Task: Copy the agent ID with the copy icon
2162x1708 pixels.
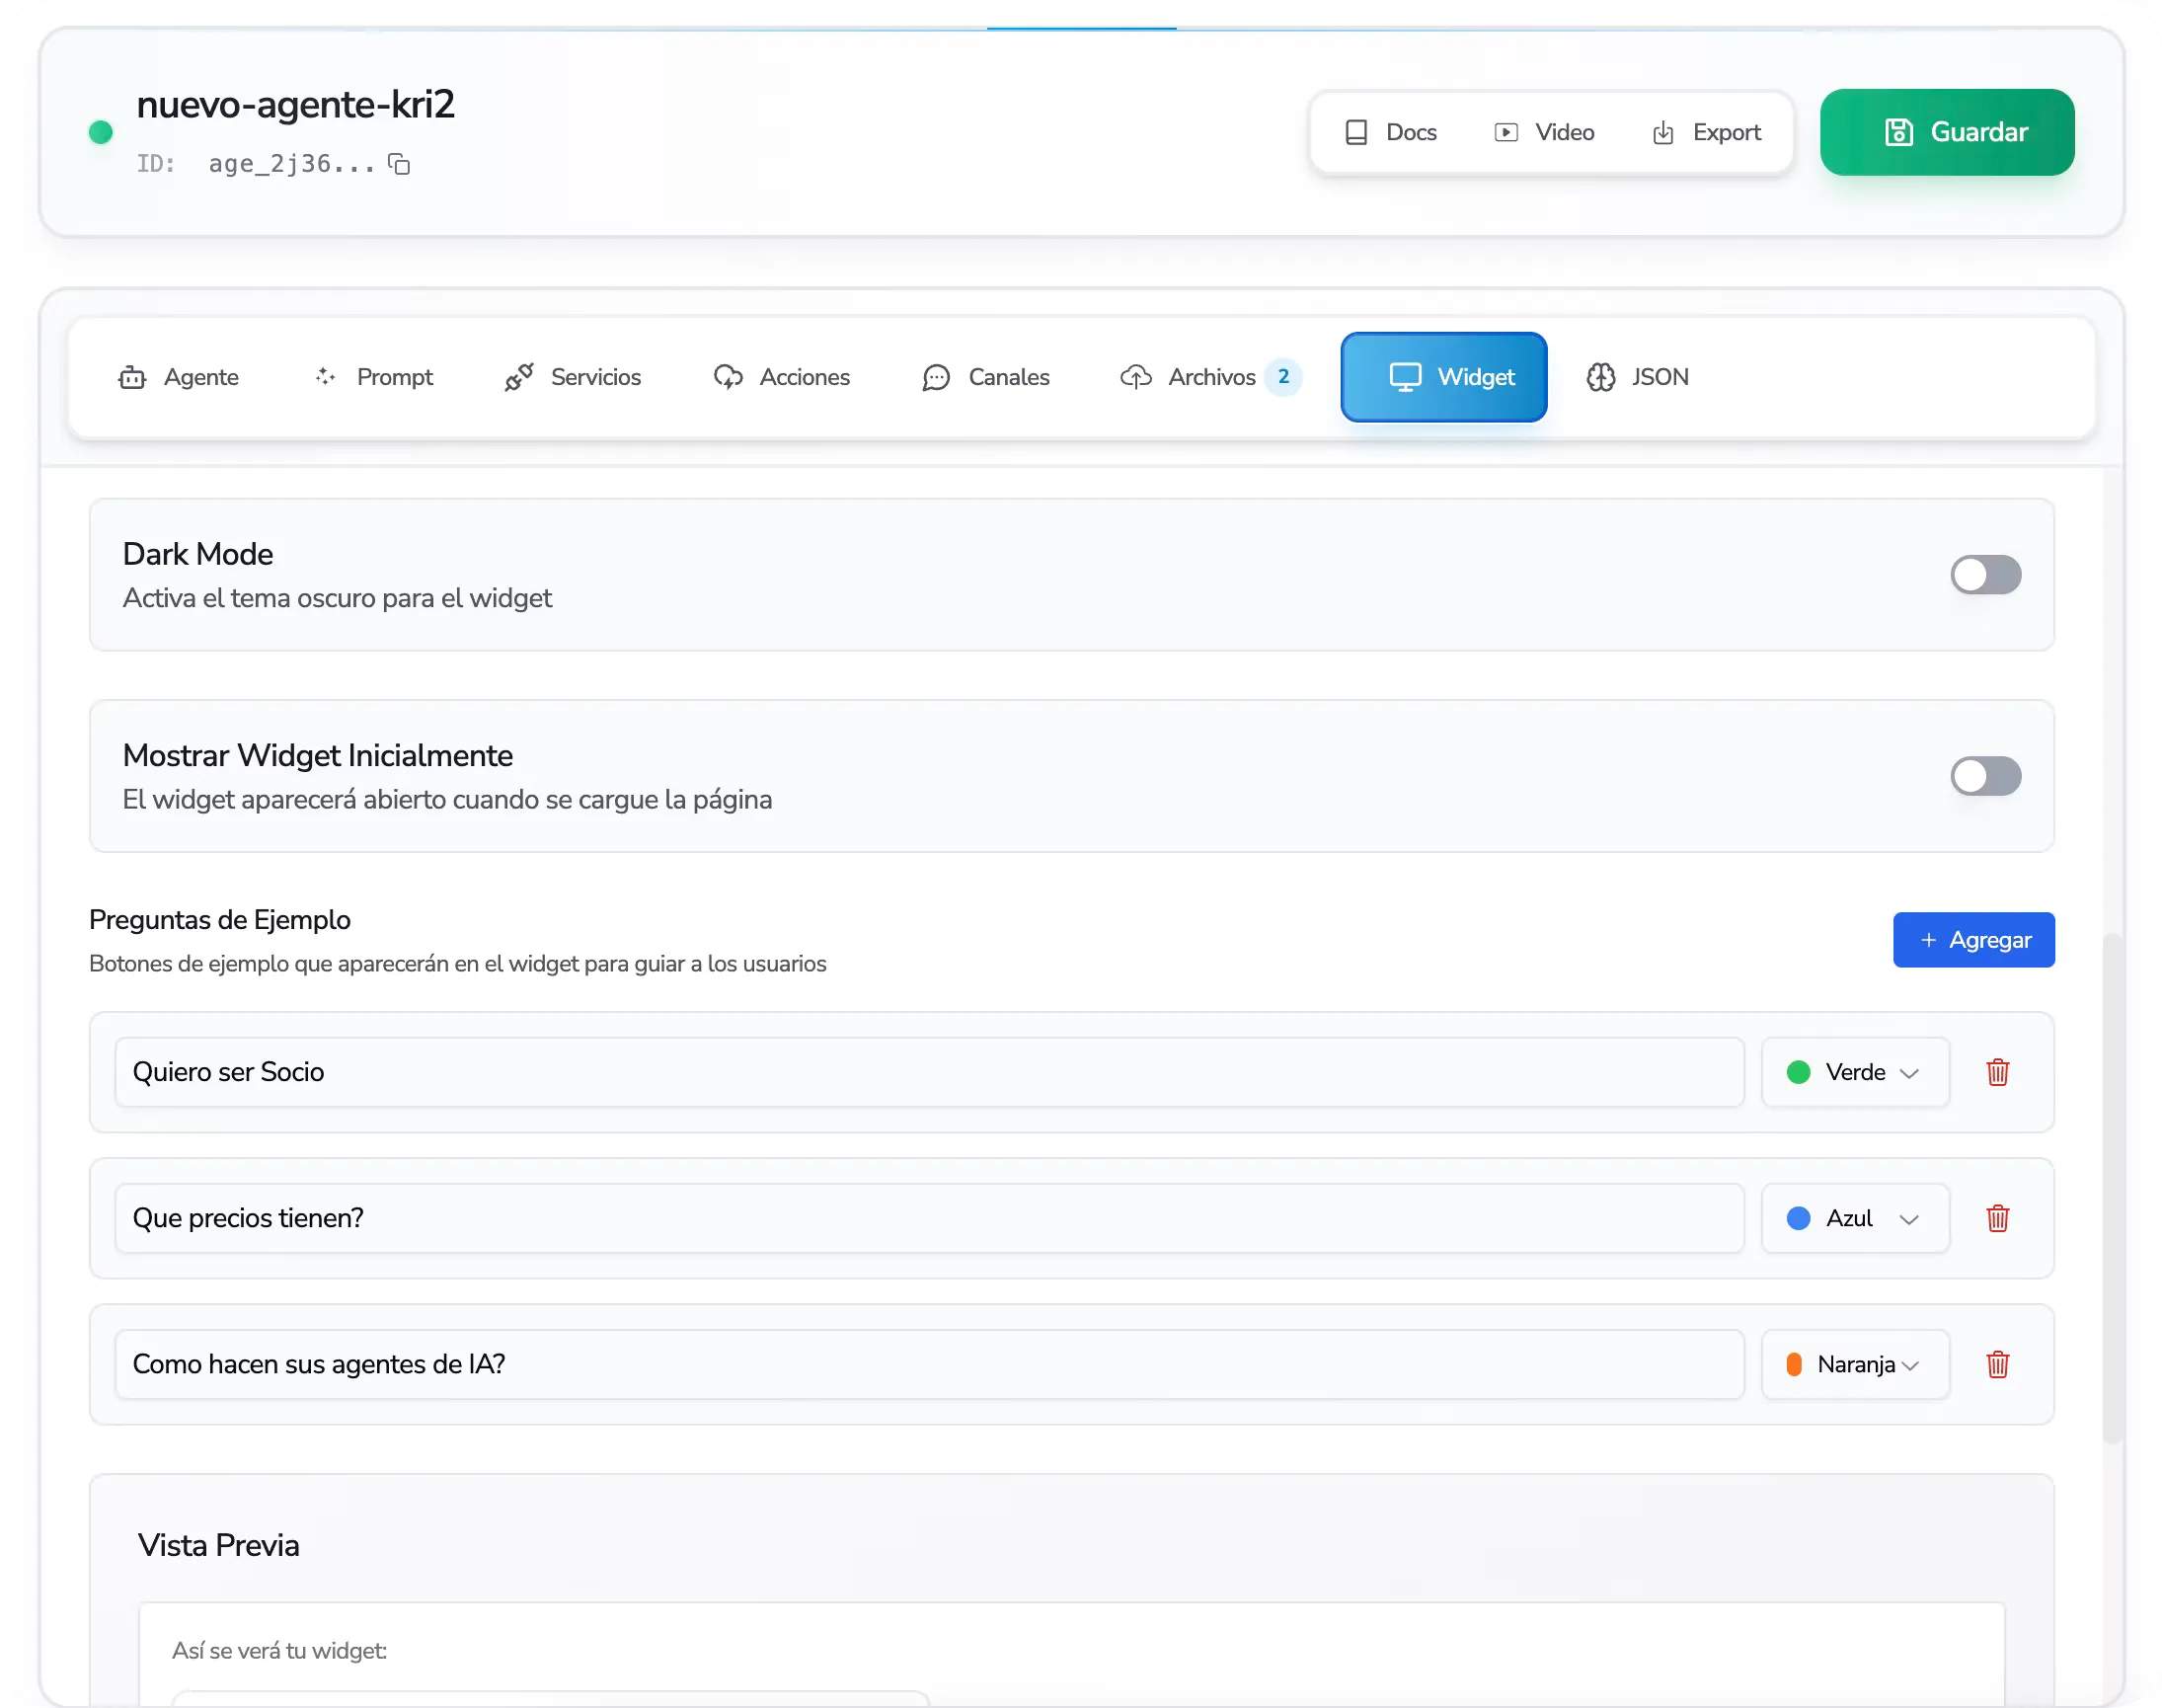Action: pyautogui.click(x=399, y=164)
